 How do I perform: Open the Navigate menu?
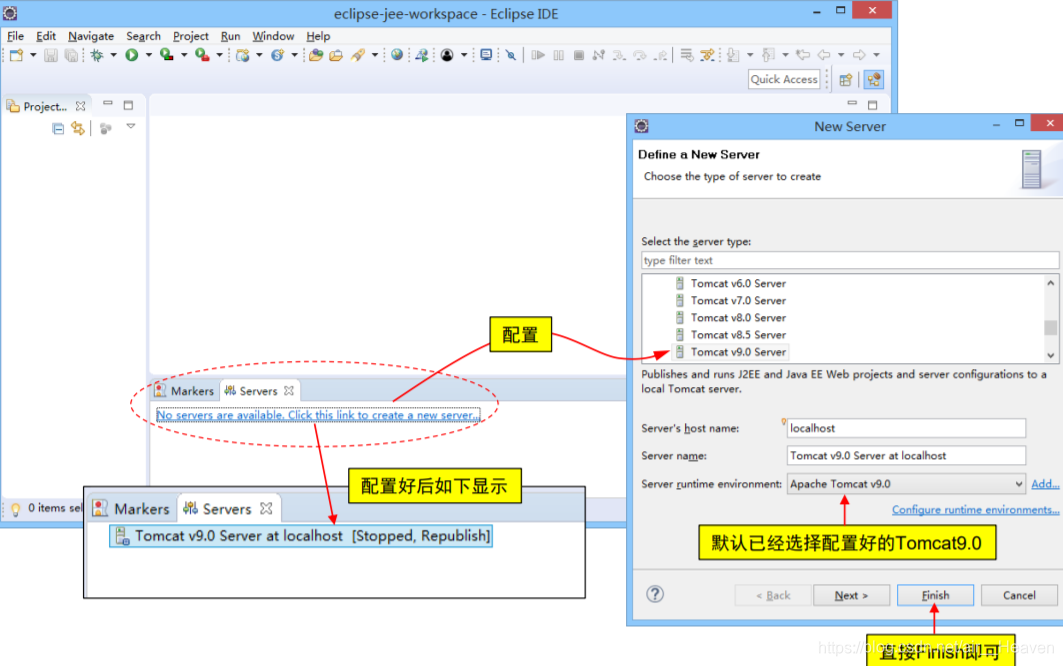91,36
